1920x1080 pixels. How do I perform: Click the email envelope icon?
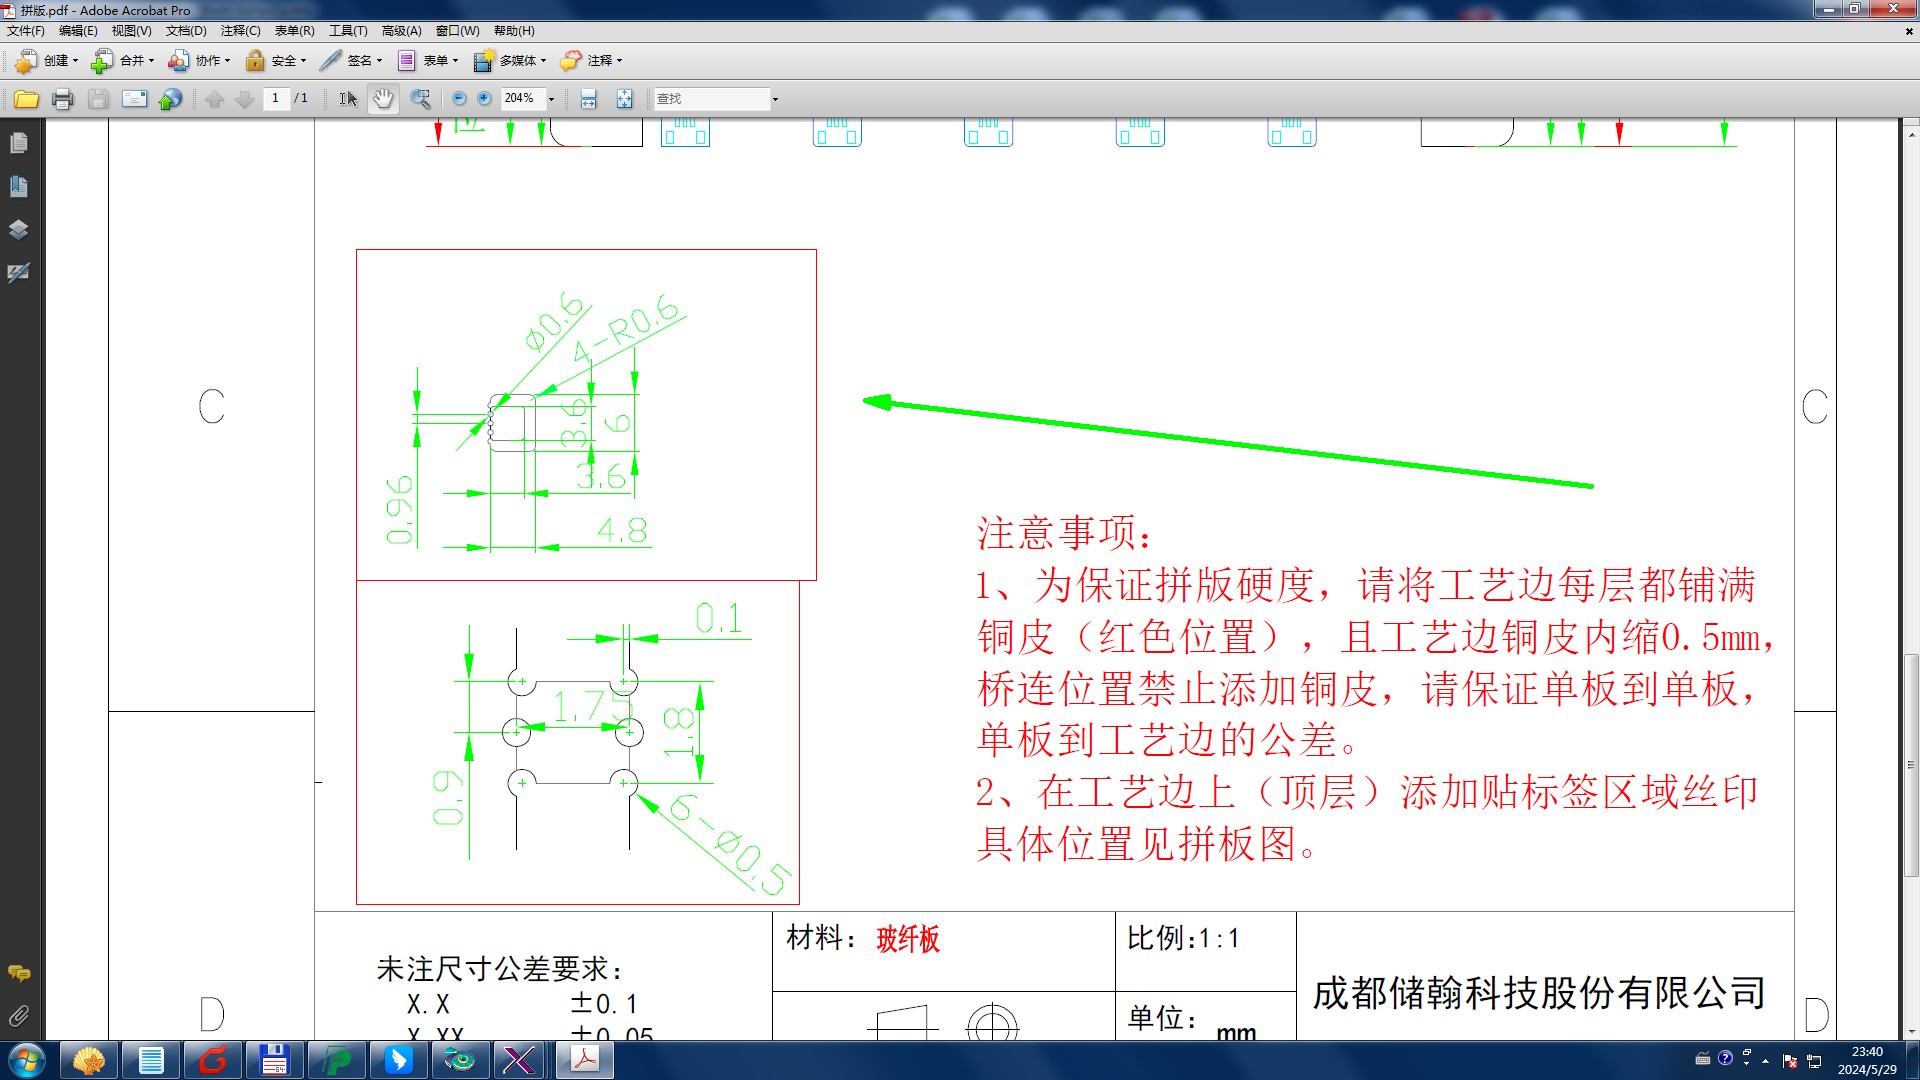click(x=134, y=99)
